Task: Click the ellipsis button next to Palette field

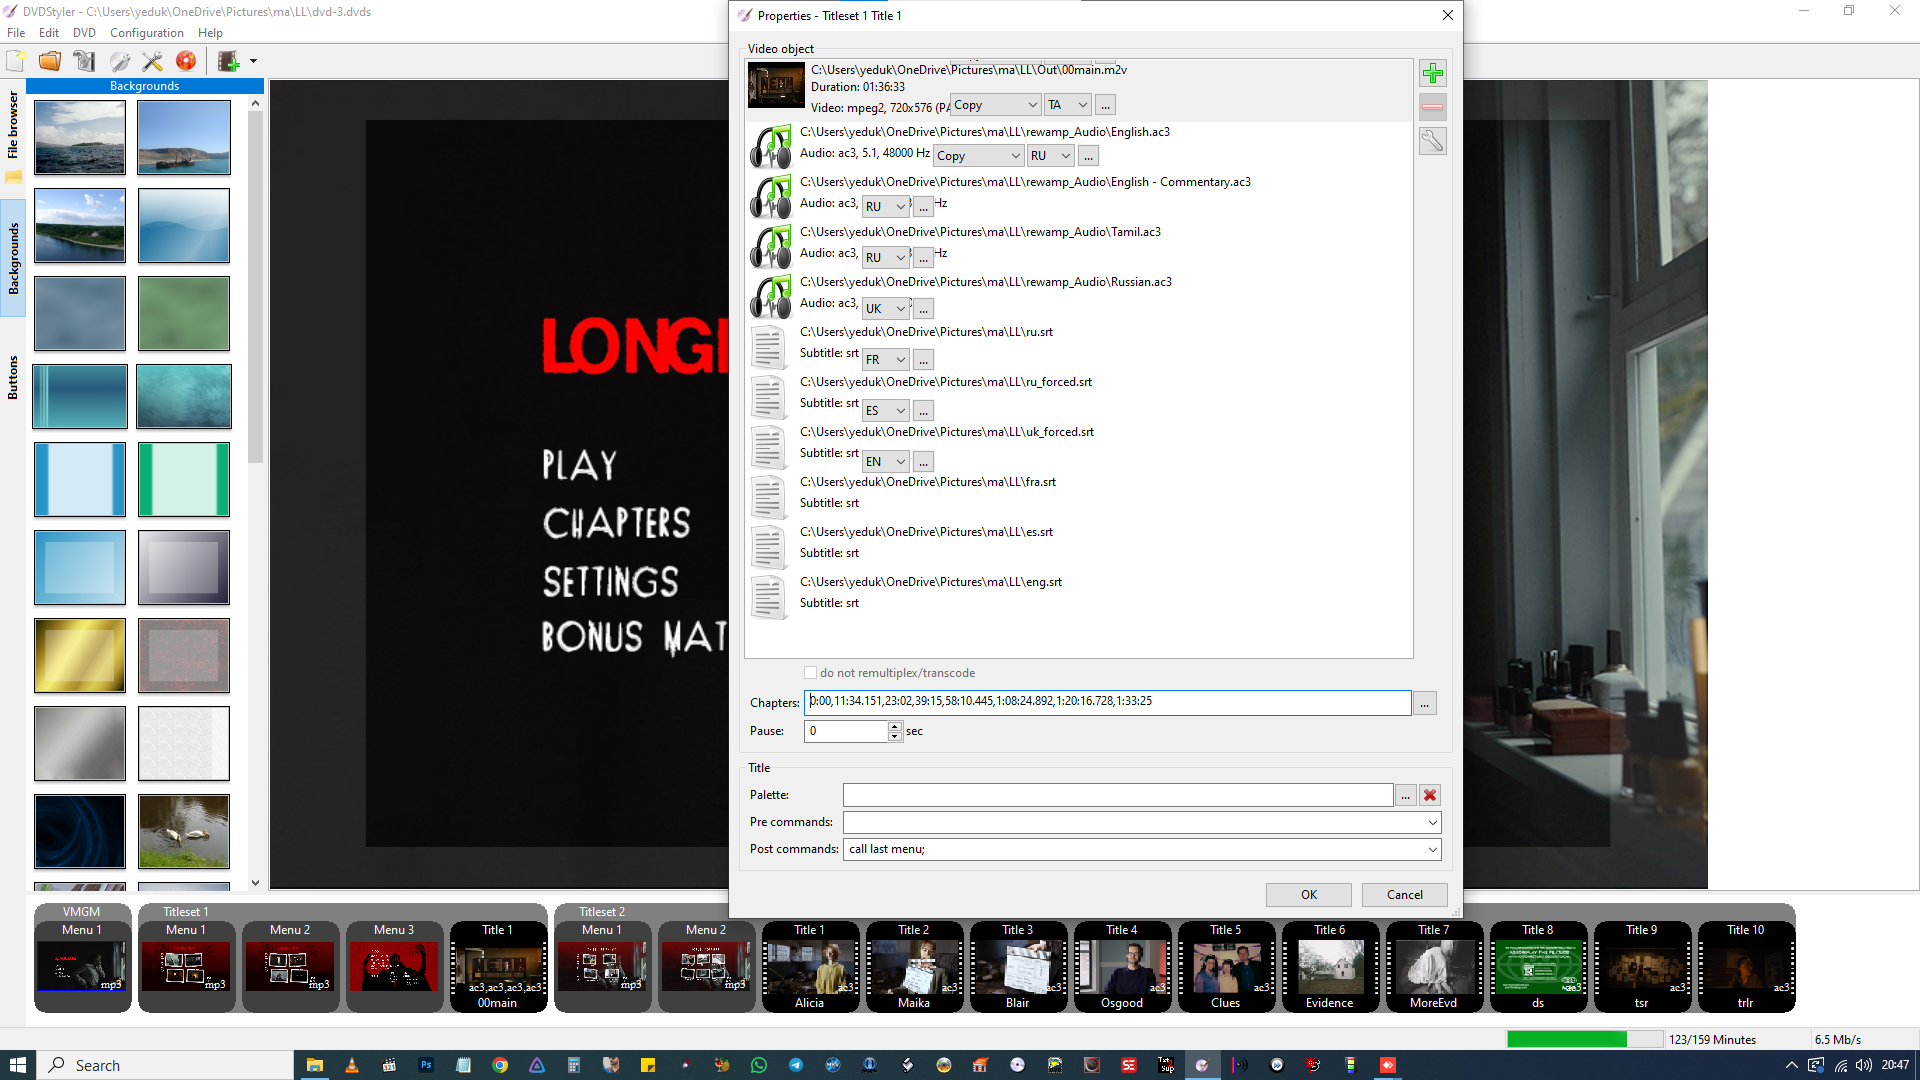Action: click(1405, 795)
